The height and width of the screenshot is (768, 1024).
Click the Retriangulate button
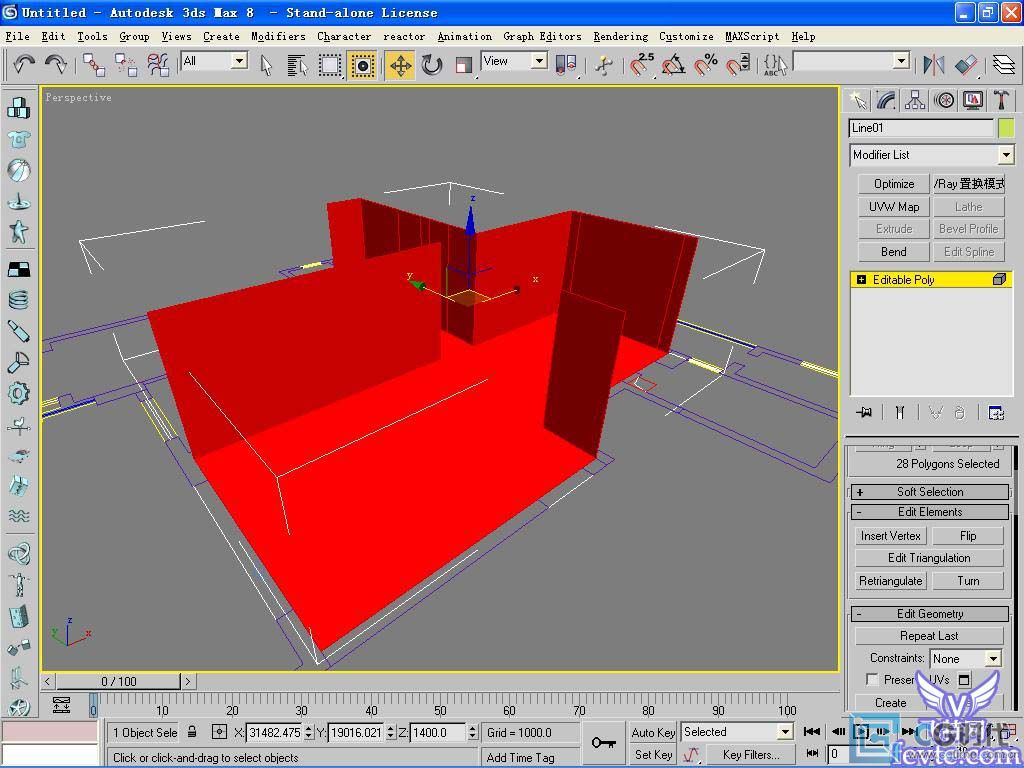pos(891,581)
